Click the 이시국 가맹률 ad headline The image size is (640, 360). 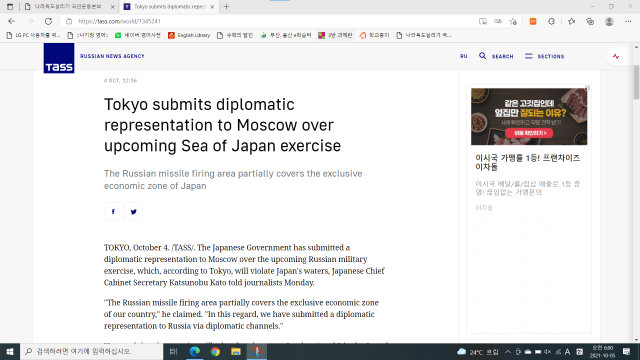(x=528, y=162)
